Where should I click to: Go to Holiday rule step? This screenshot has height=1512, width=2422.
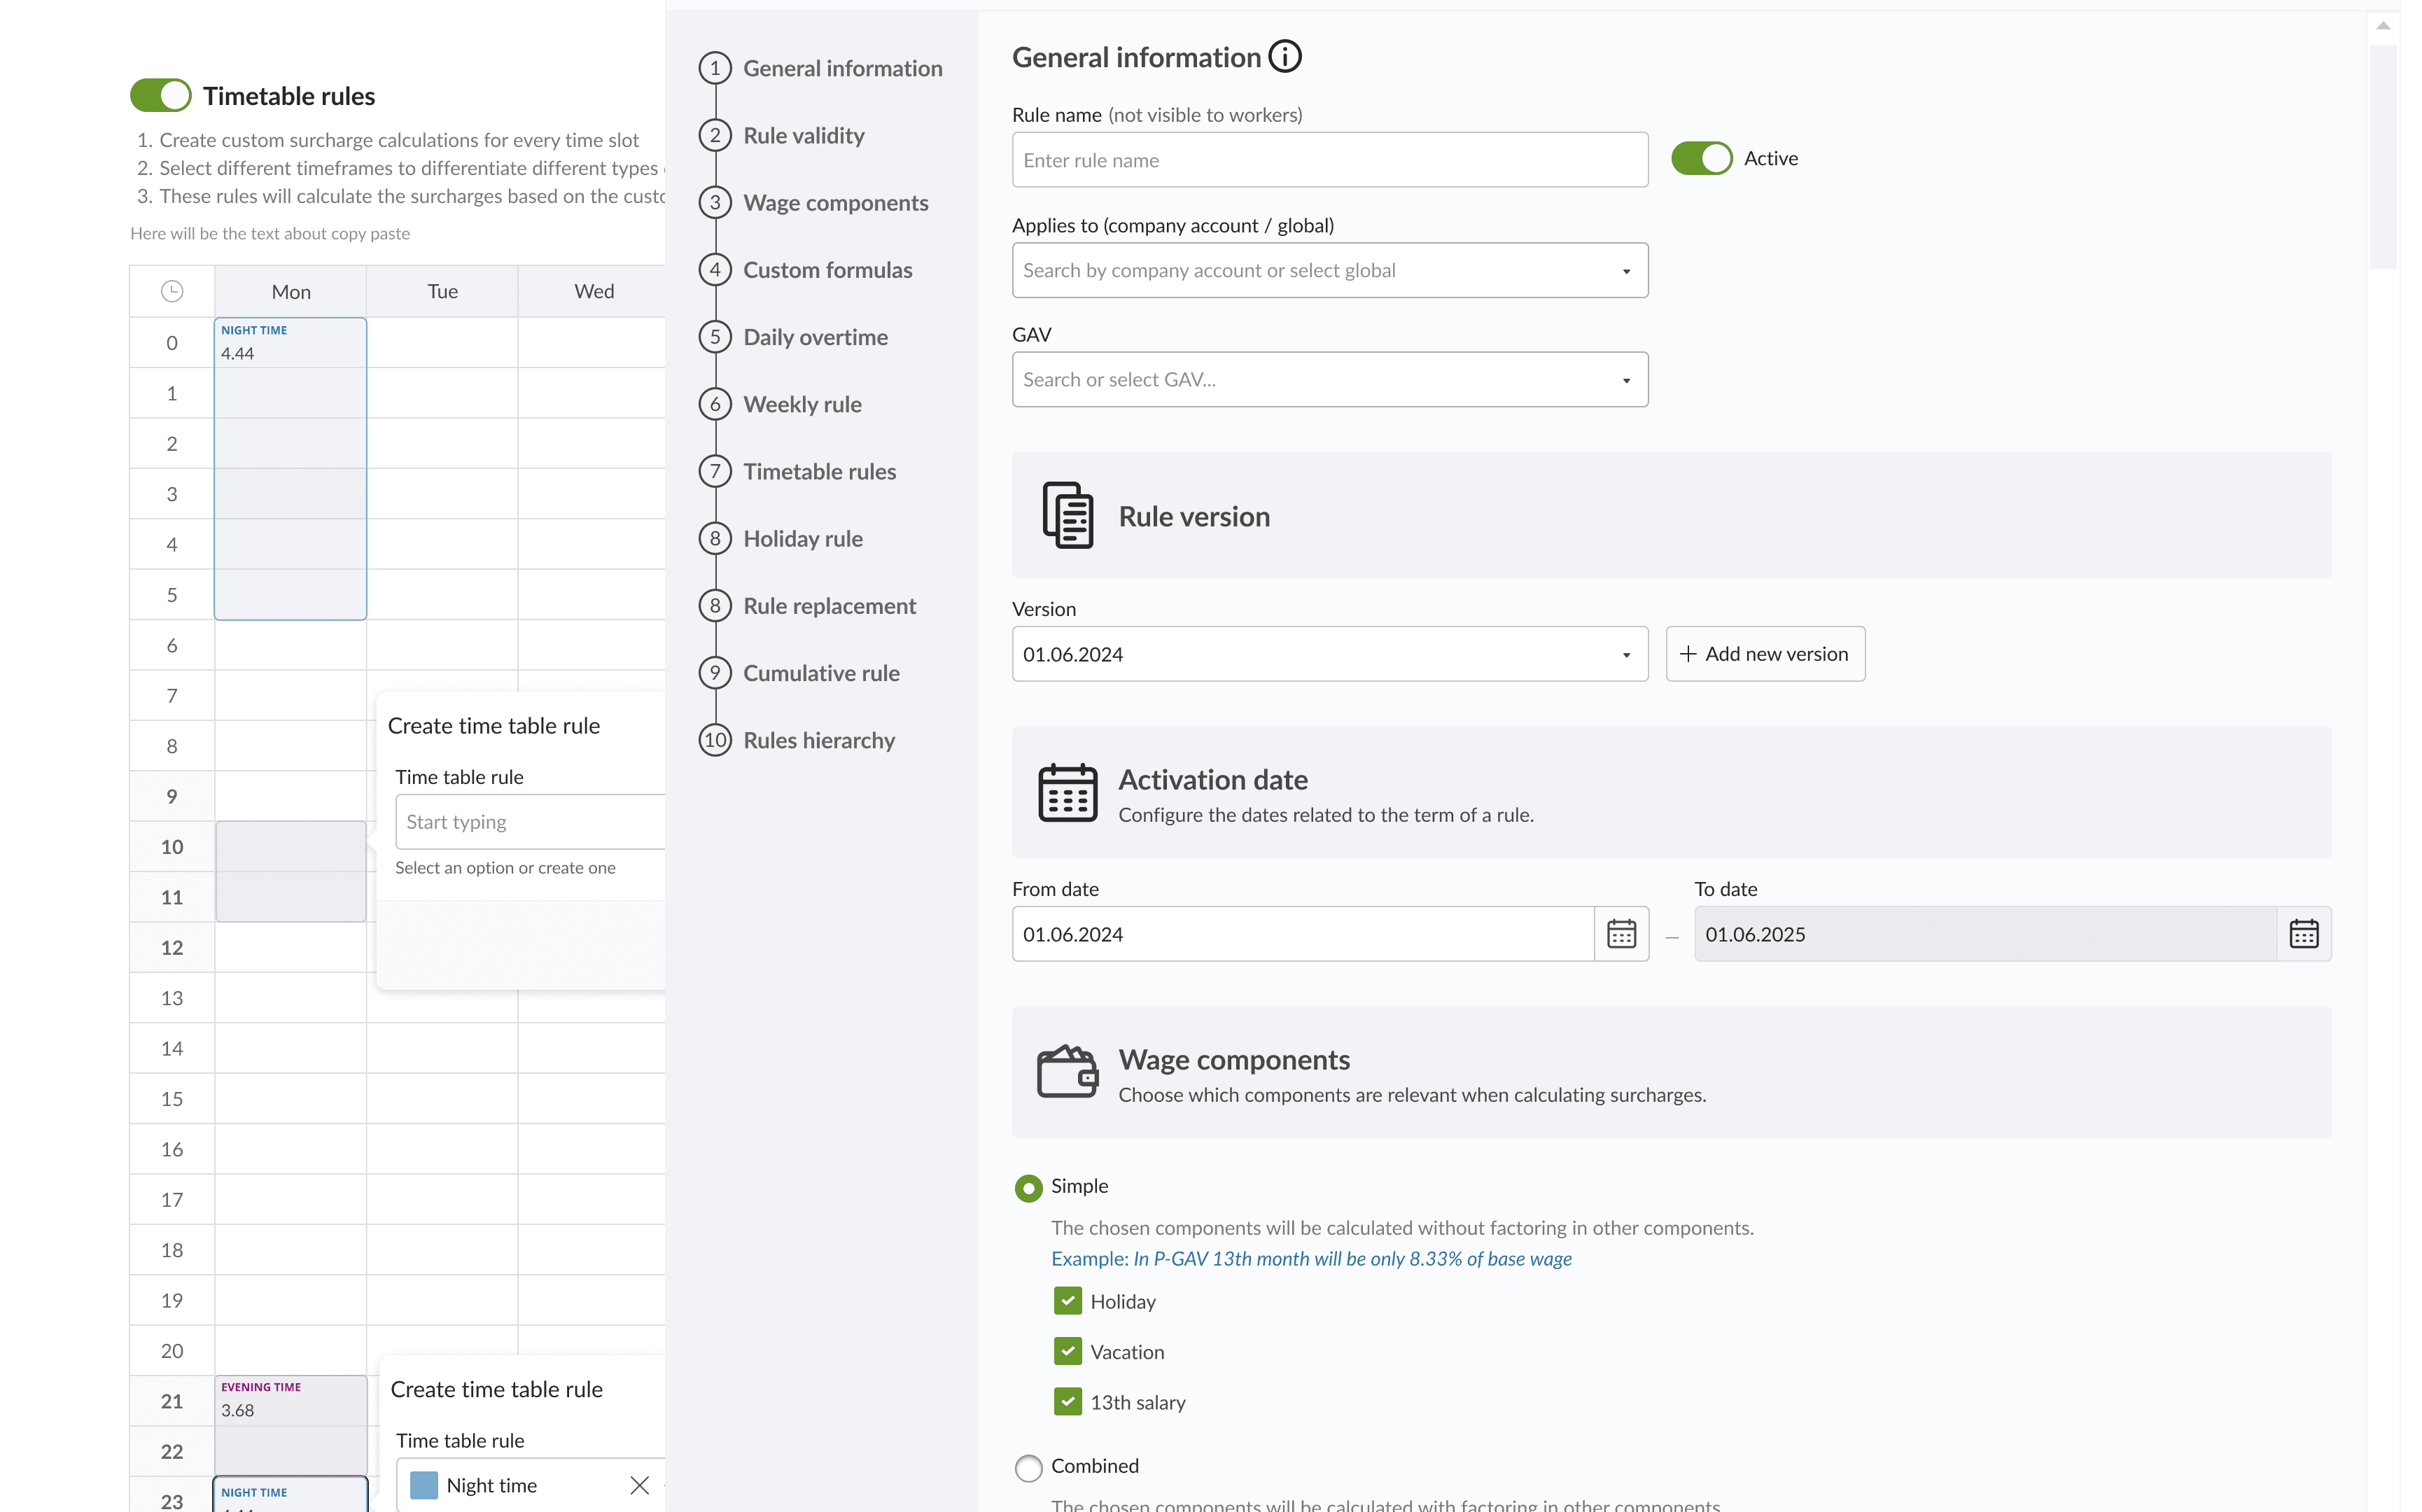click(803, 538)
